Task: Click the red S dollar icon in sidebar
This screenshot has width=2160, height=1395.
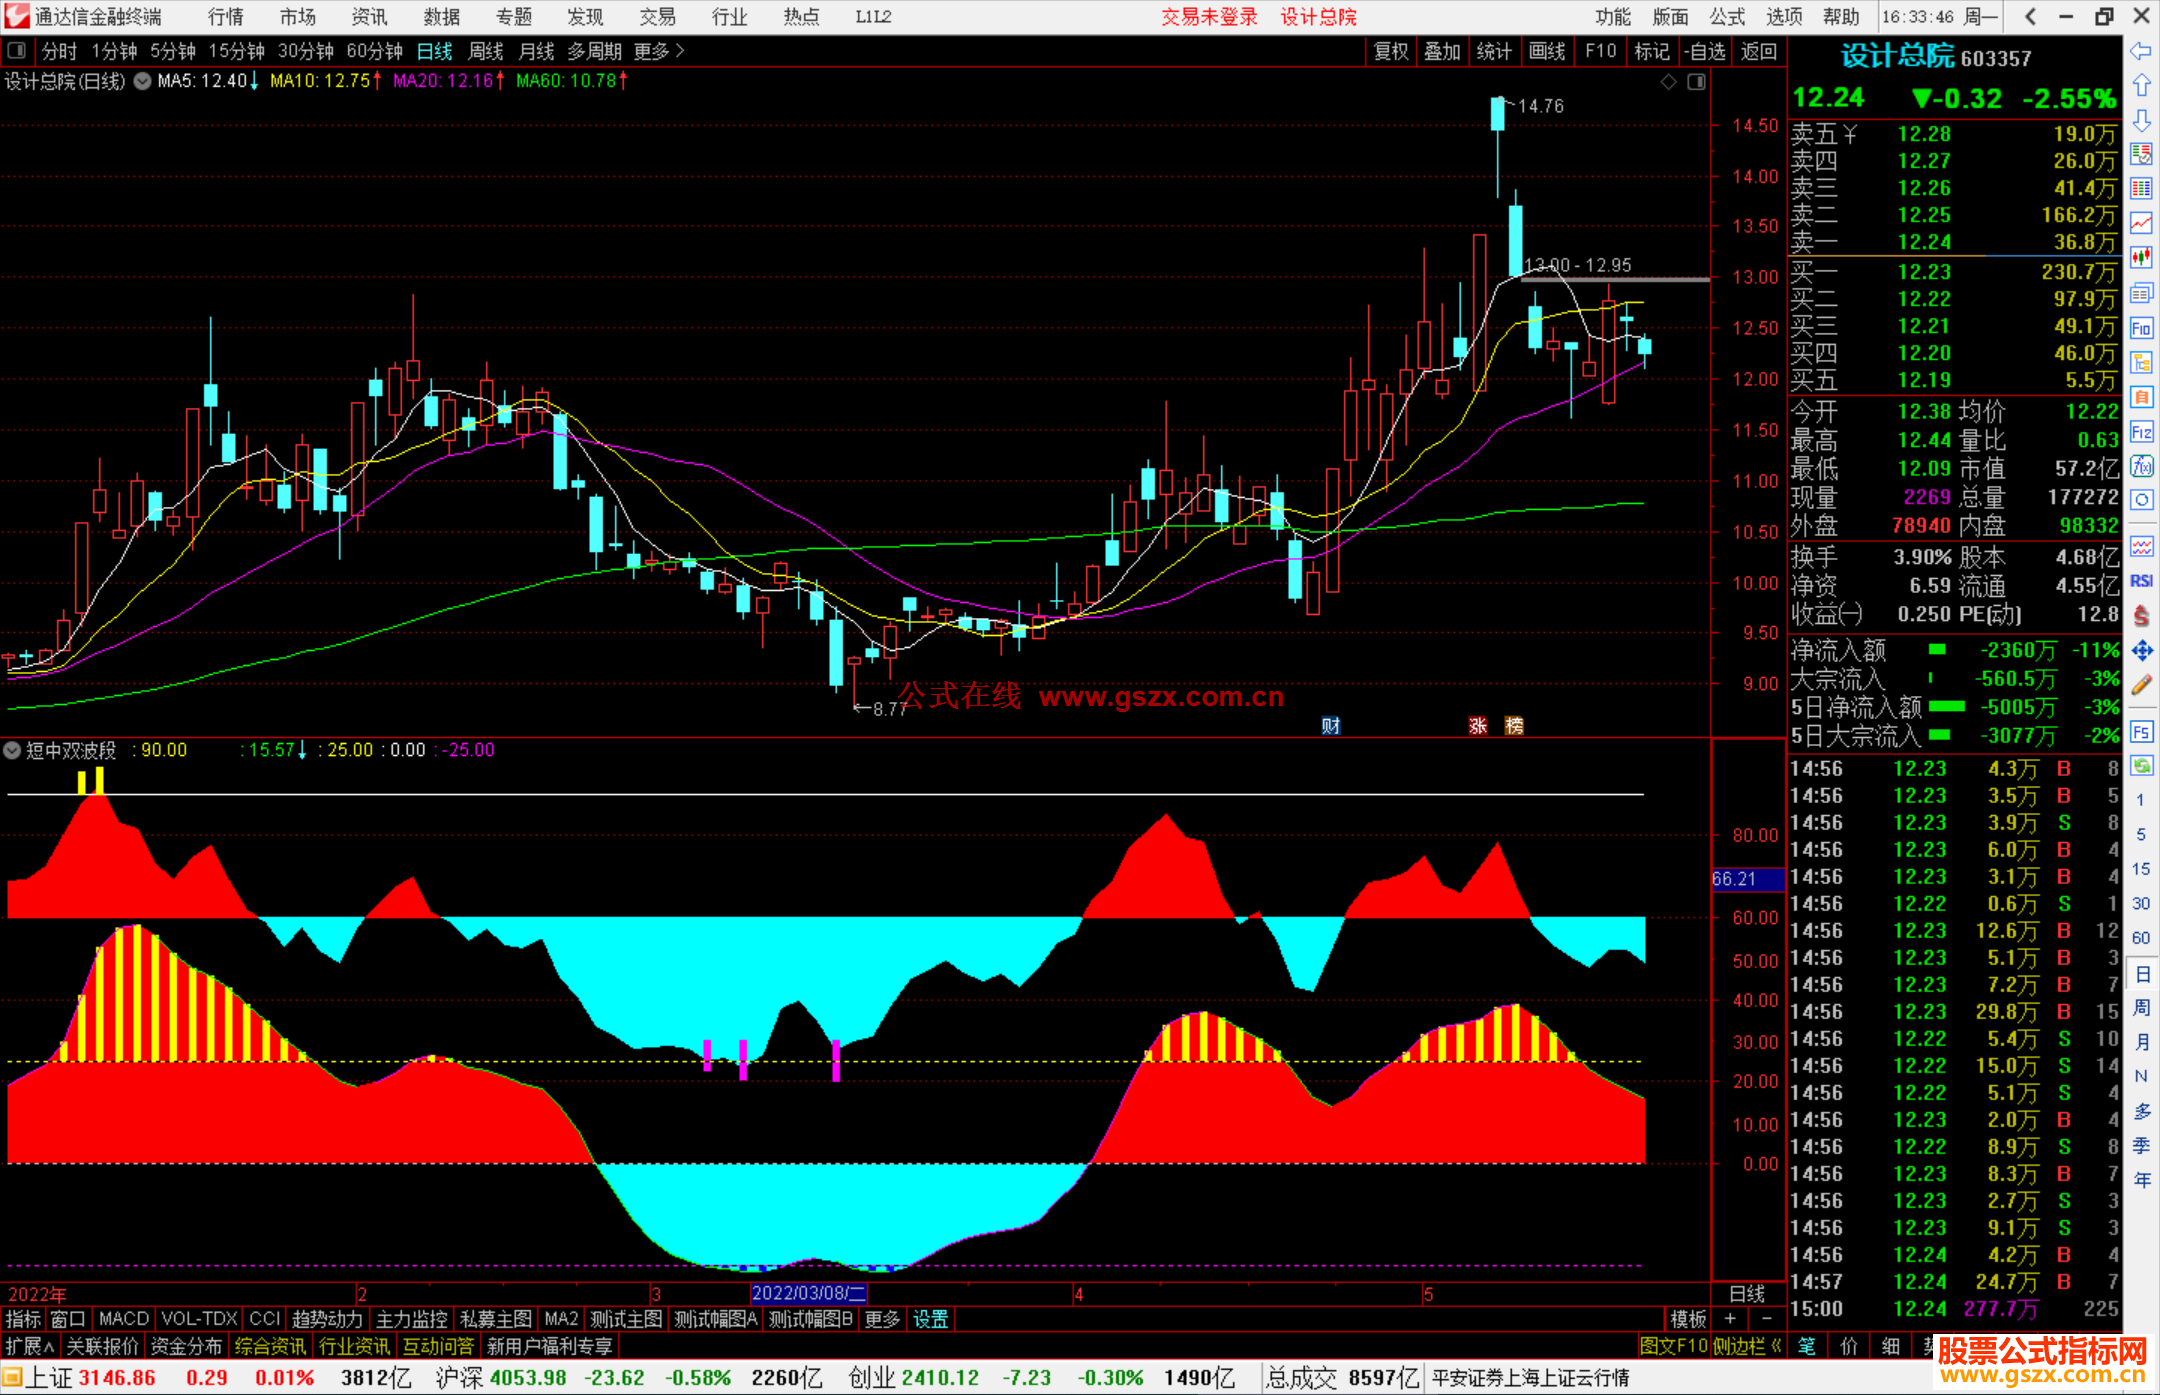Action: (x=2141, y=616)
